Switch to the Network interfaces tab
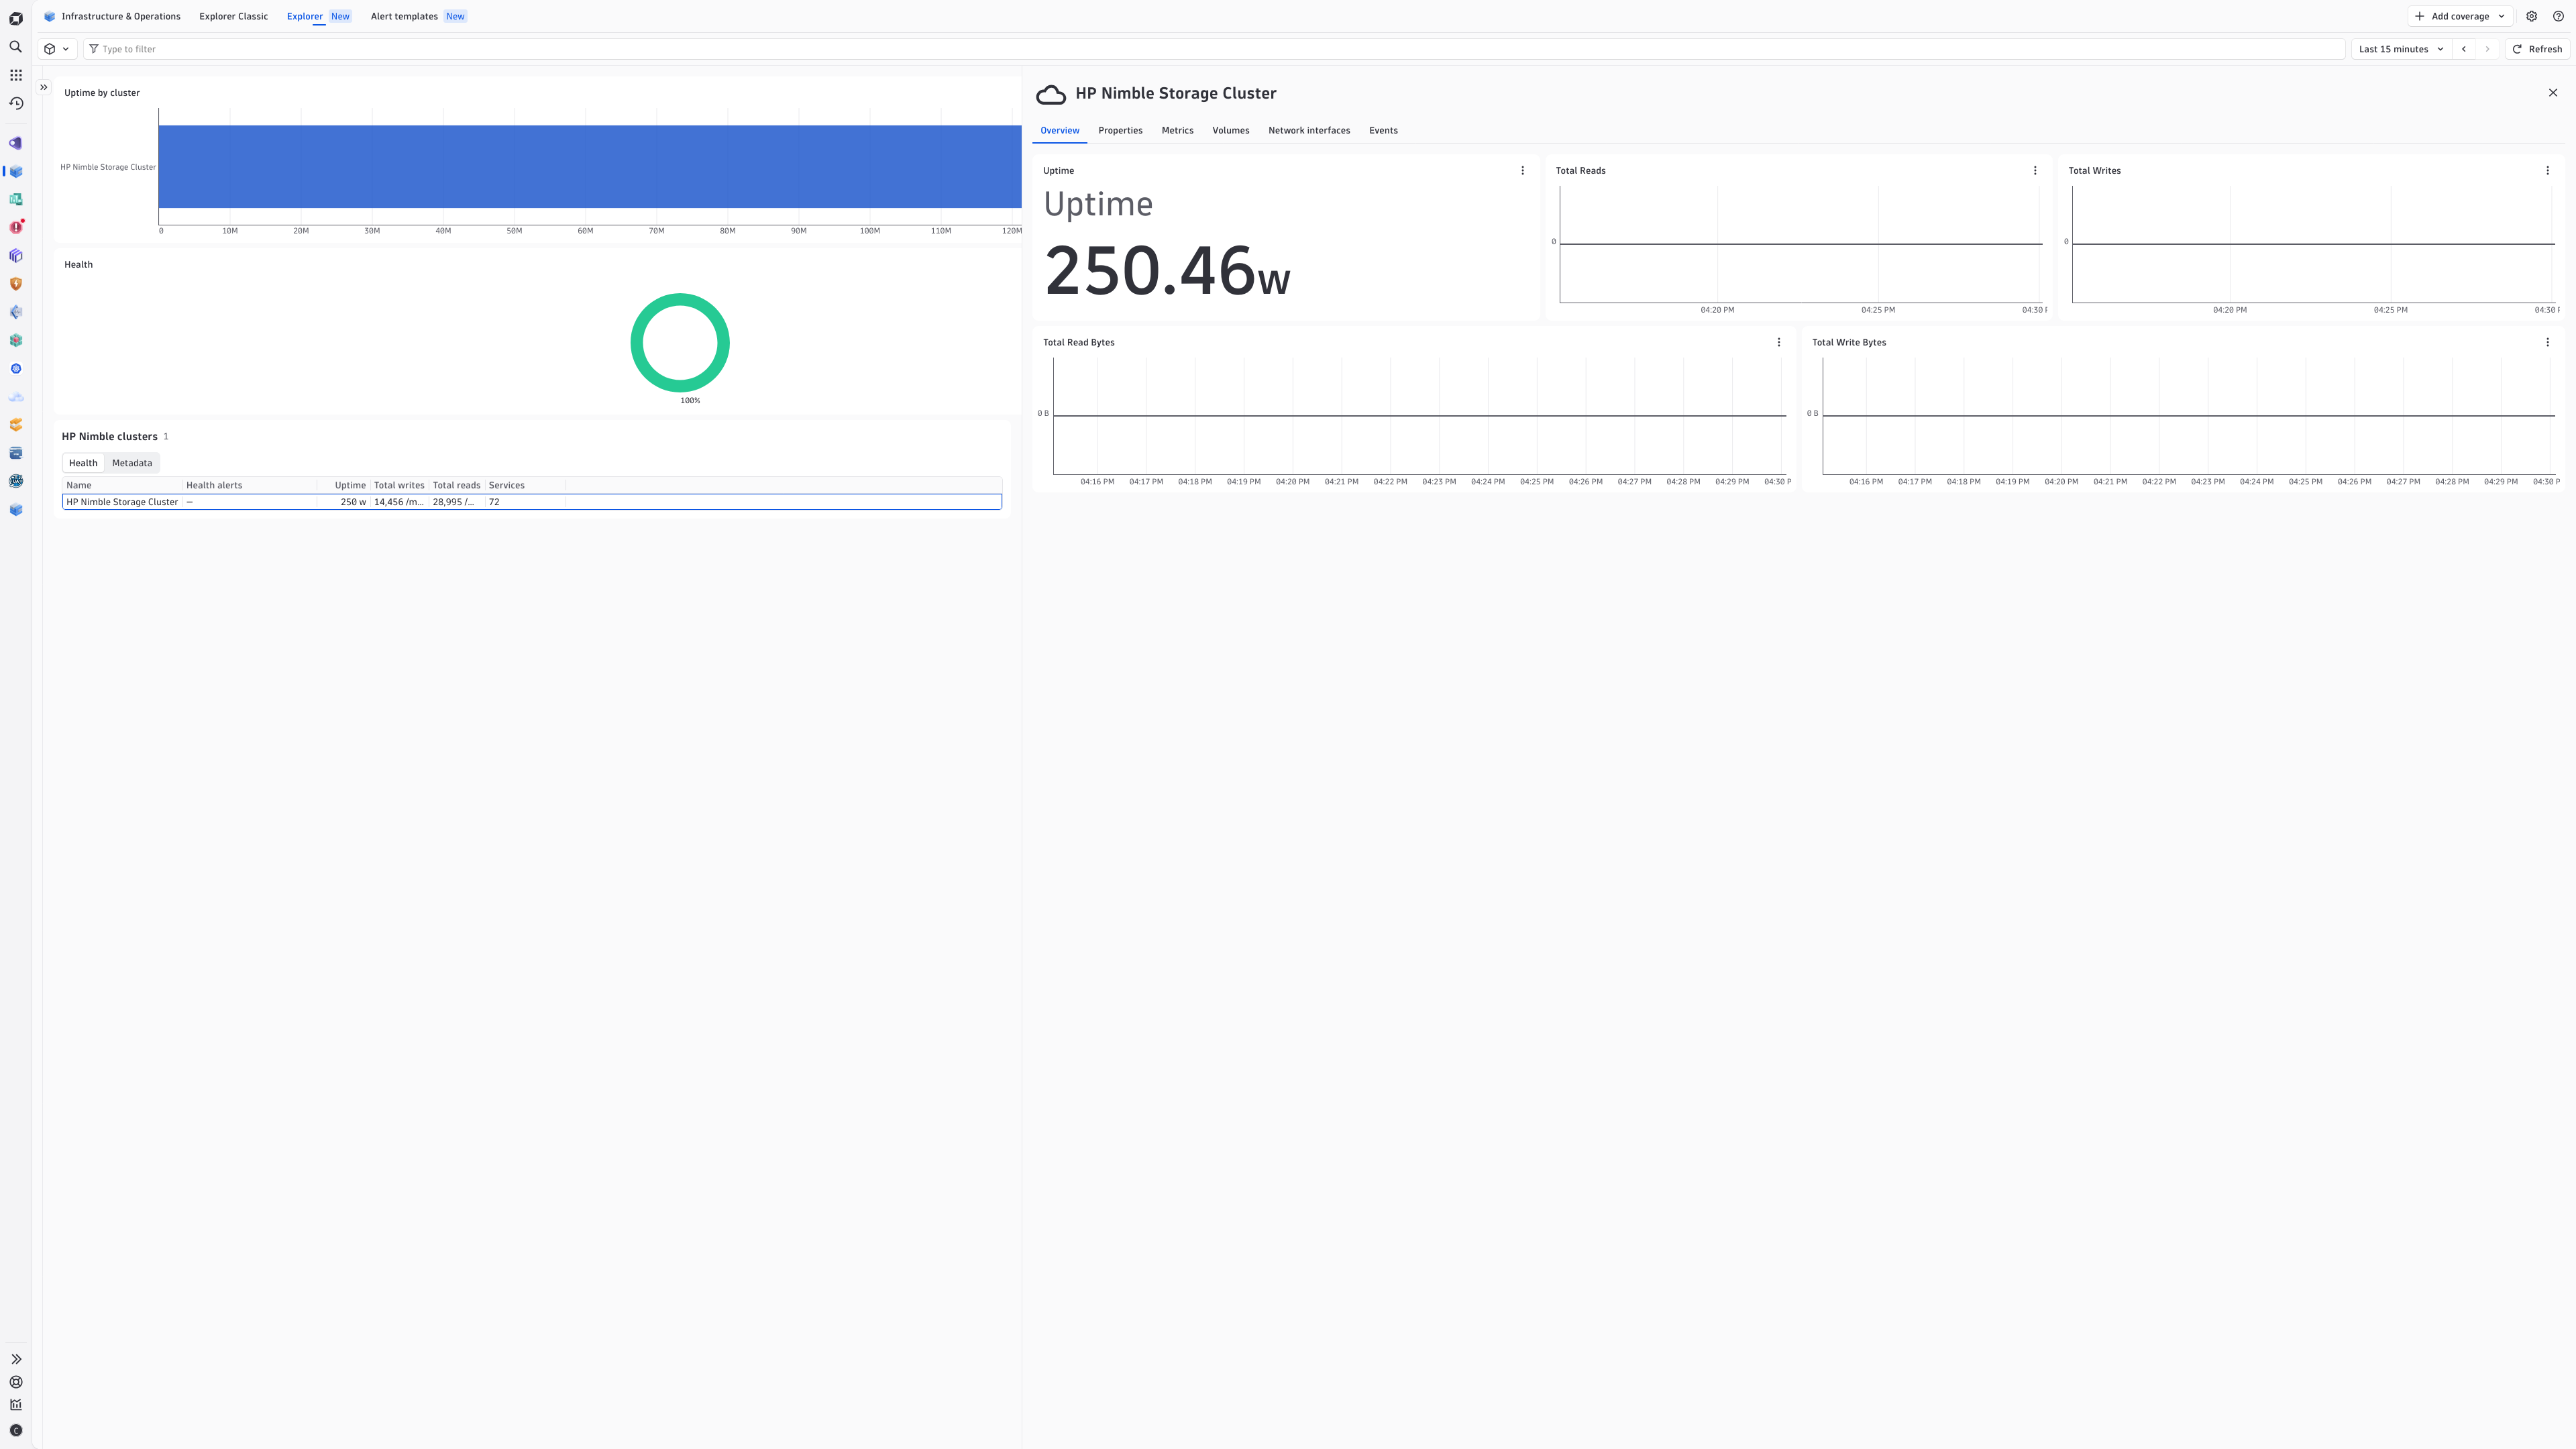The image size is (2576, 1449). (x=1309, y=130)
